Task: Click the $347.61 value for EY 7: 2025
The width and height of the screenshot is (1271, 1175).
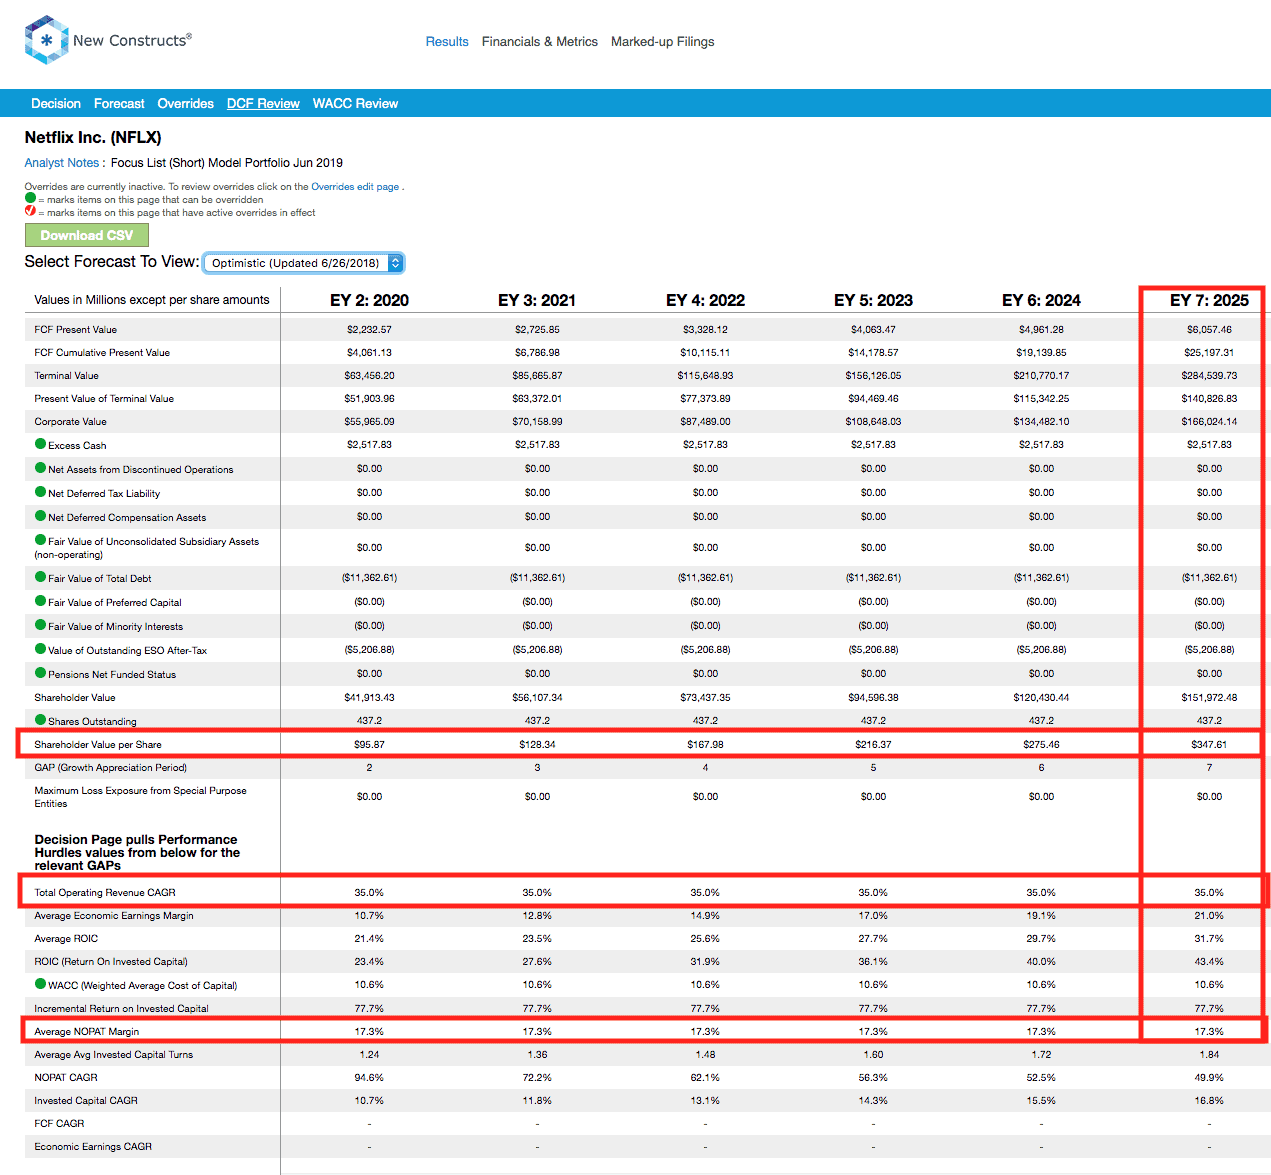Action: pos(1209,744)
